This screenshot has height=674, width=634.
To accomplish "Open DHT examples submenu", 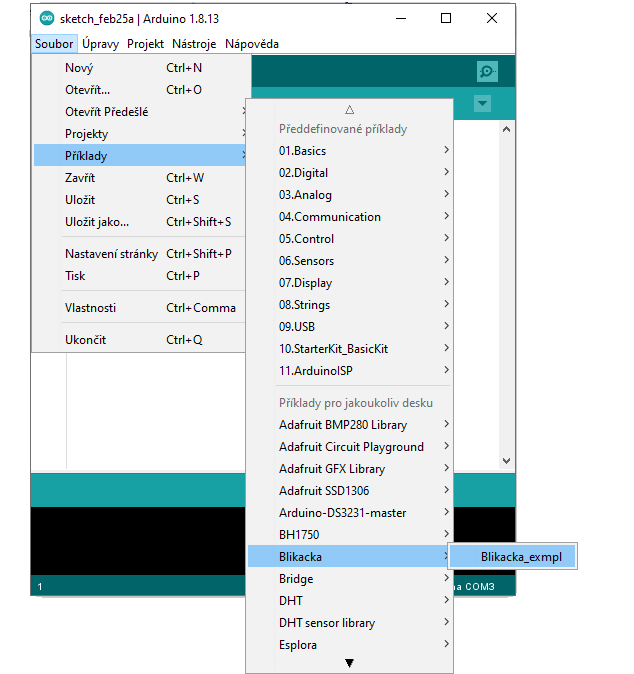I will click(x=350, y=600).
